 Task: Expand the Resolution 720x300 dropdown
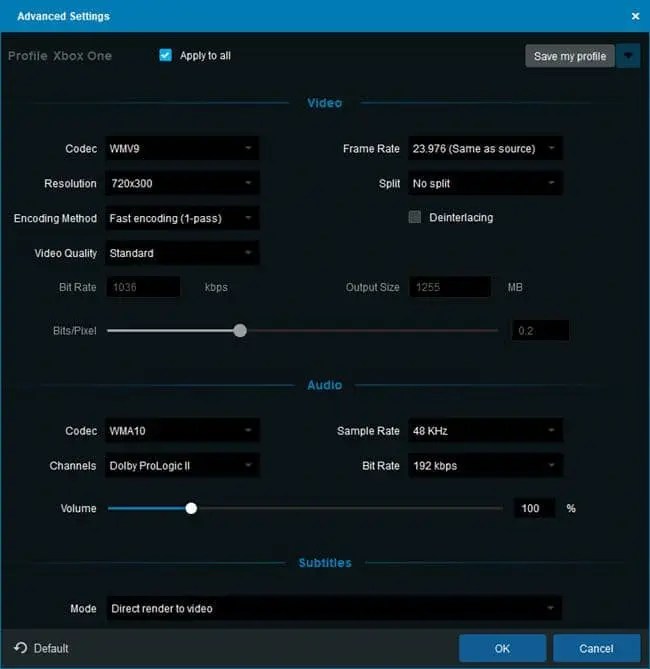click(x=182, y=183)
